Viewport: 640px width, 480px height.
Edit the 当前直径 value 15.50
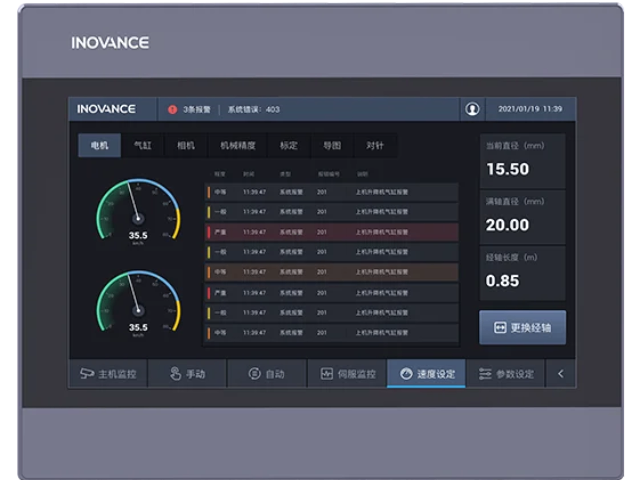click(x=508, y=169)
